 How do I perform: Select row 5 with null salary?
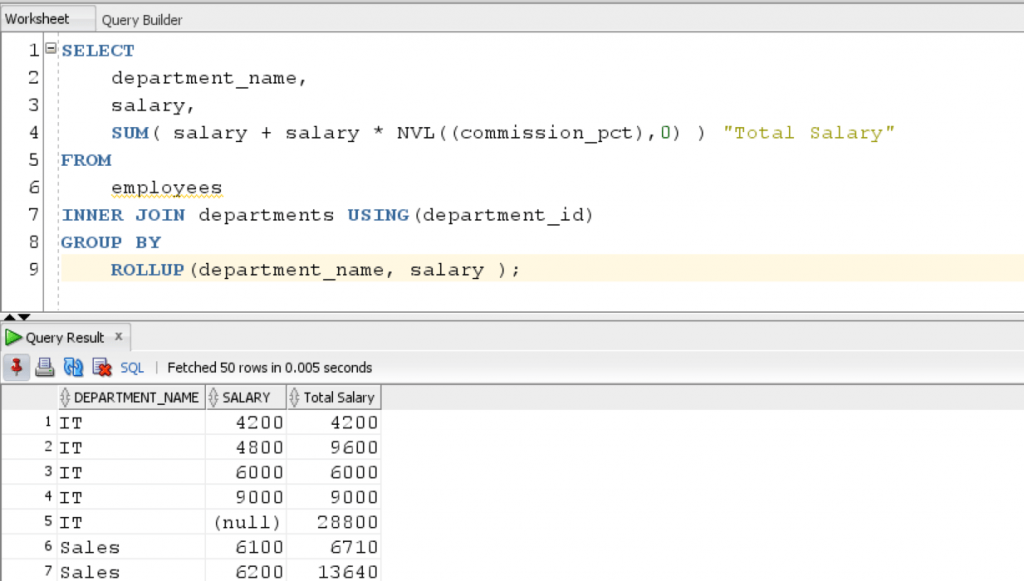(46, 522)
